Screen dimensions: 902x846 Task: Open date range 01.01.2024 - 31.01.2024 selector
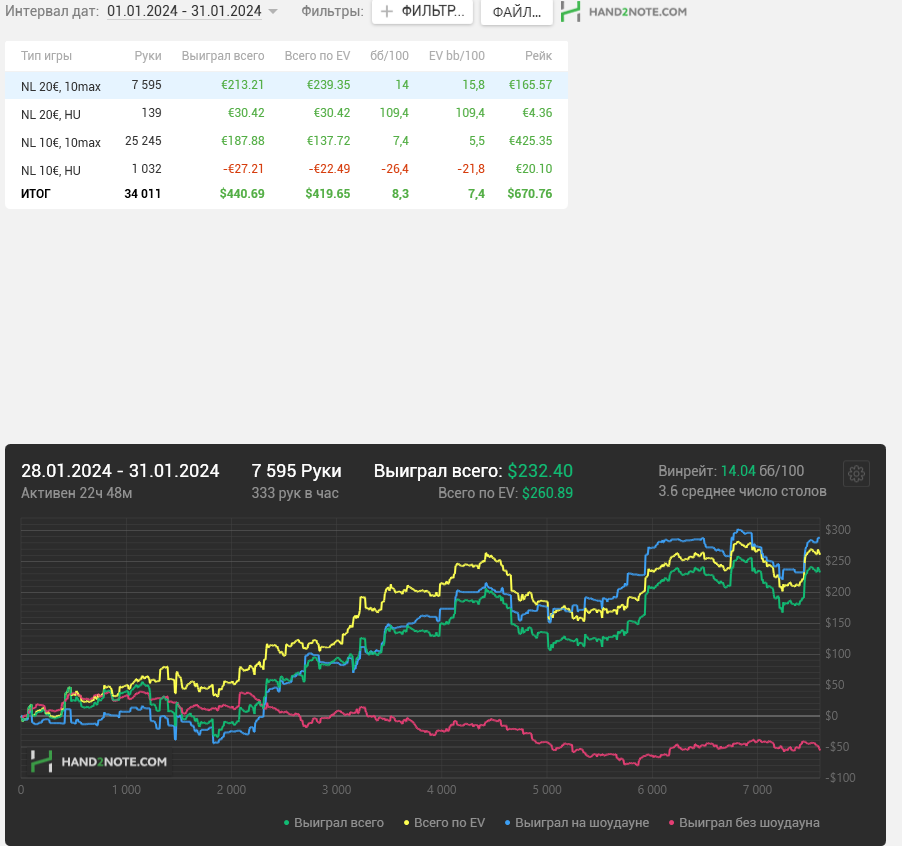184,11
